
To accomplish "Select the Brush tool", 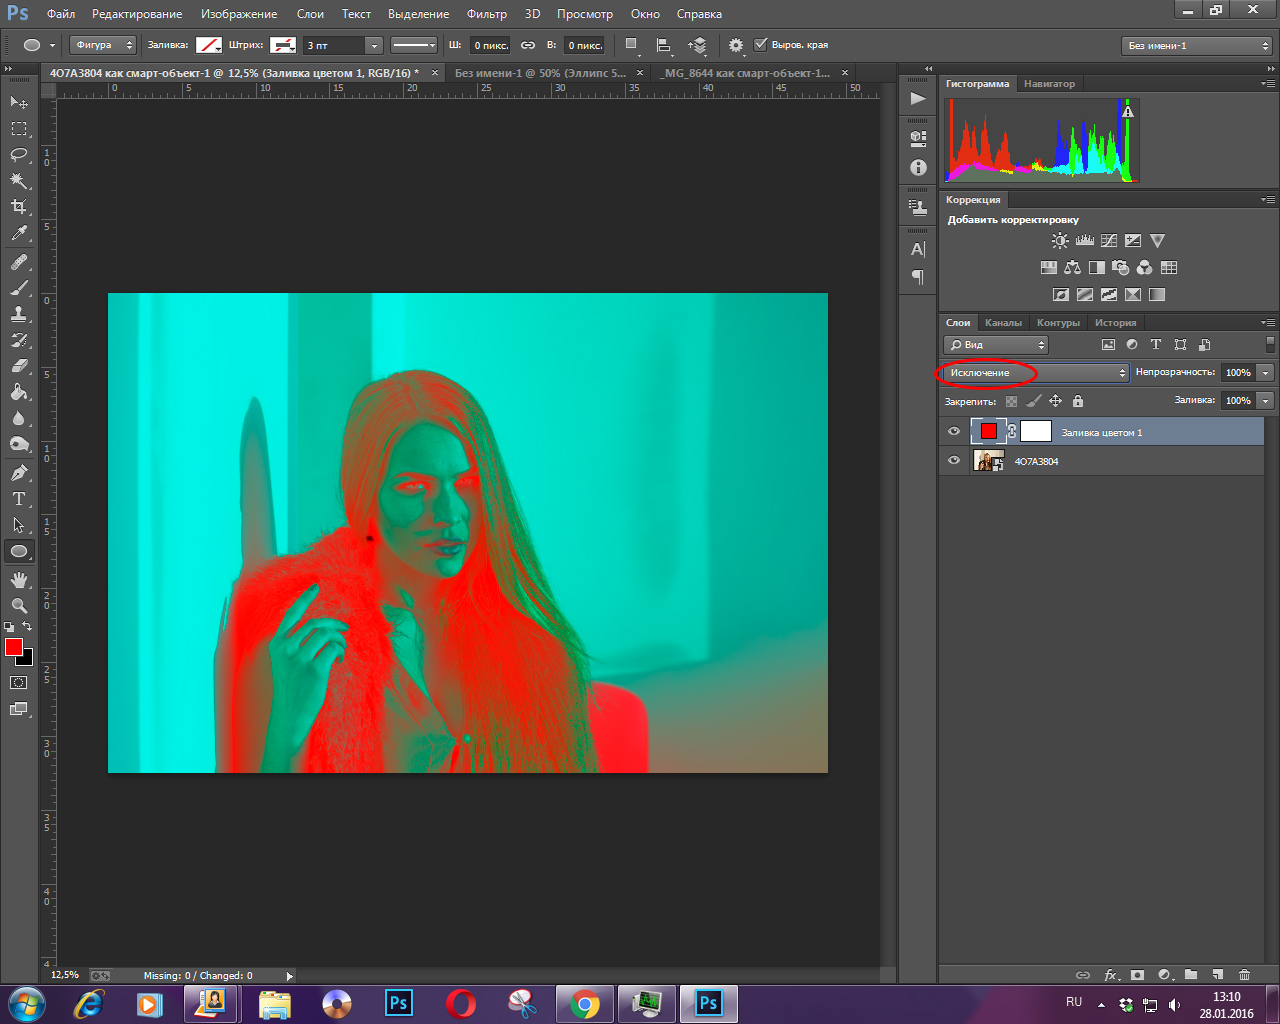I will (19, 288).
